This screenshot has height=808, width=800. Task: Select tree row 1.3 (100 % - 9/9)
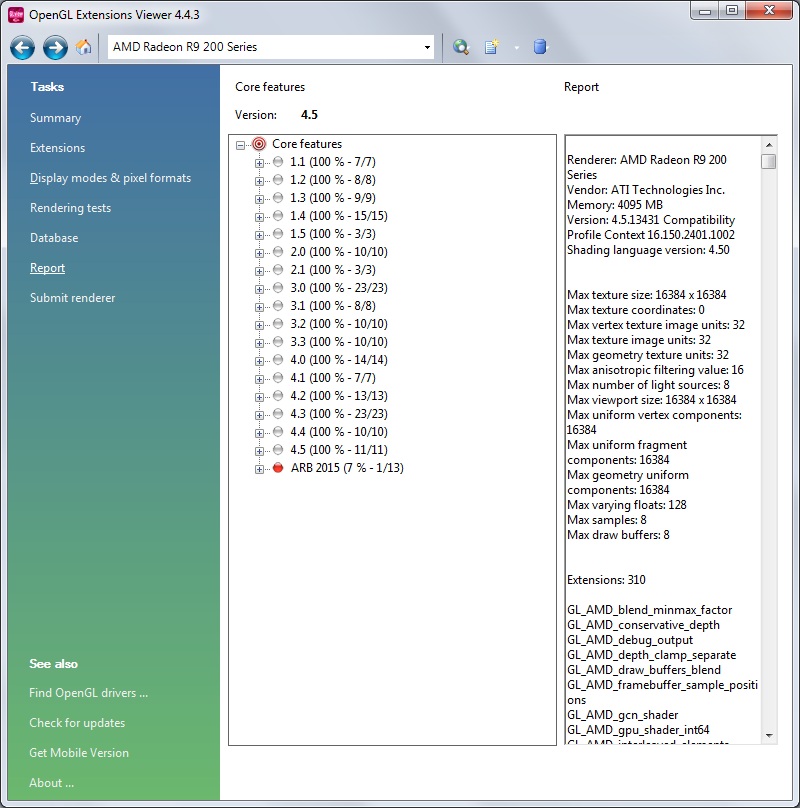pos(332,198)
